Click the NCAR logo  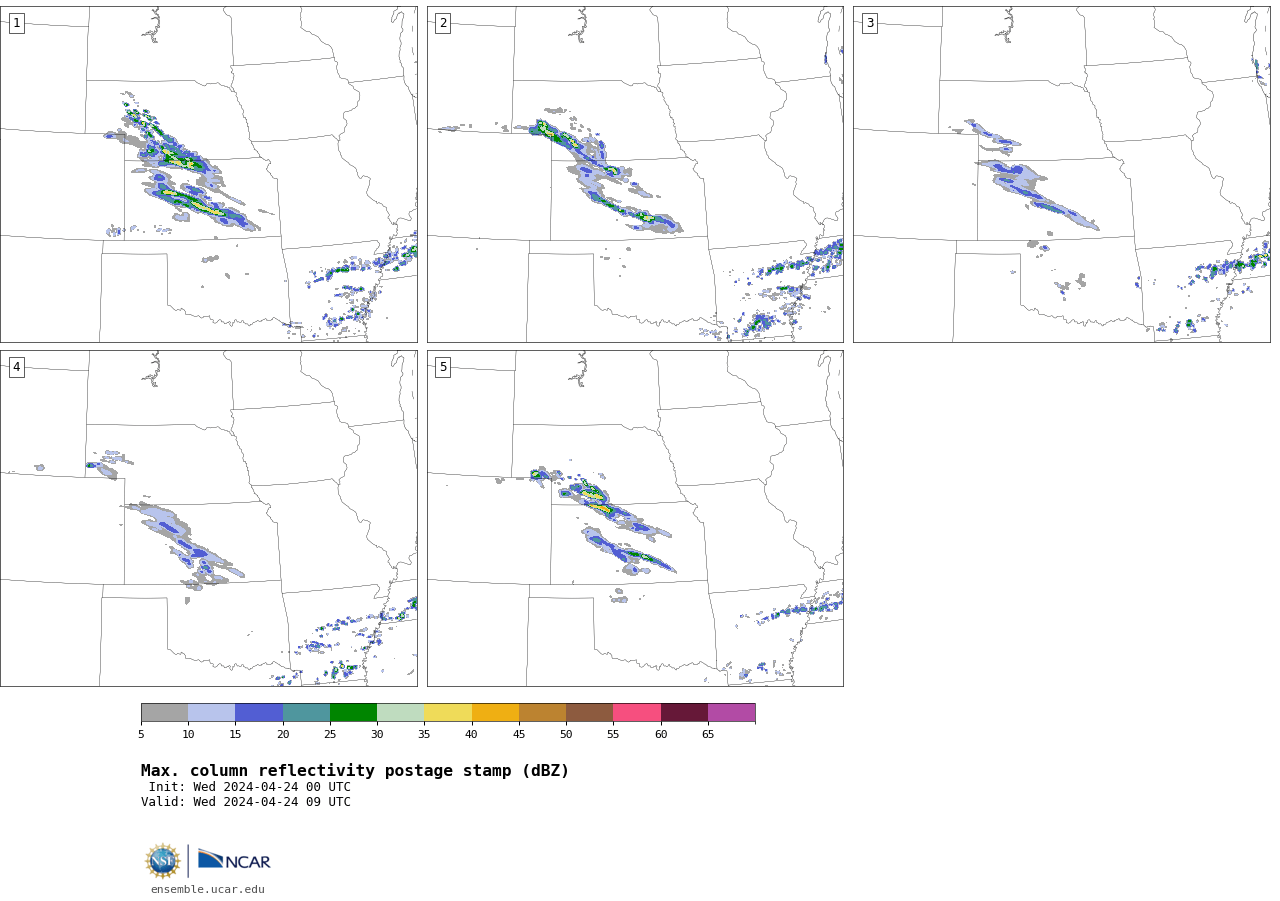tap(234, 860)
